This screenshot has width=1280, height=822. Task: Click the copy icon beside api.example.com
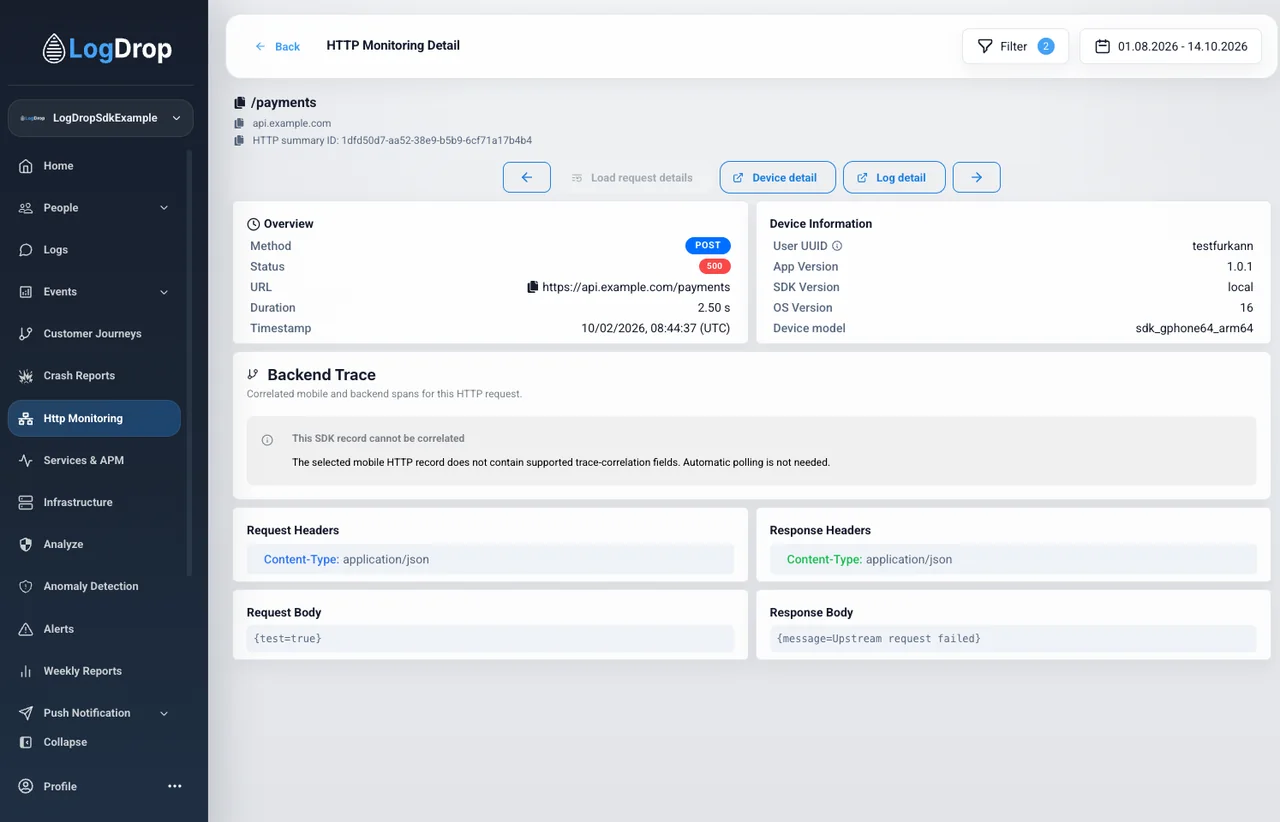[x=239, y=123]
